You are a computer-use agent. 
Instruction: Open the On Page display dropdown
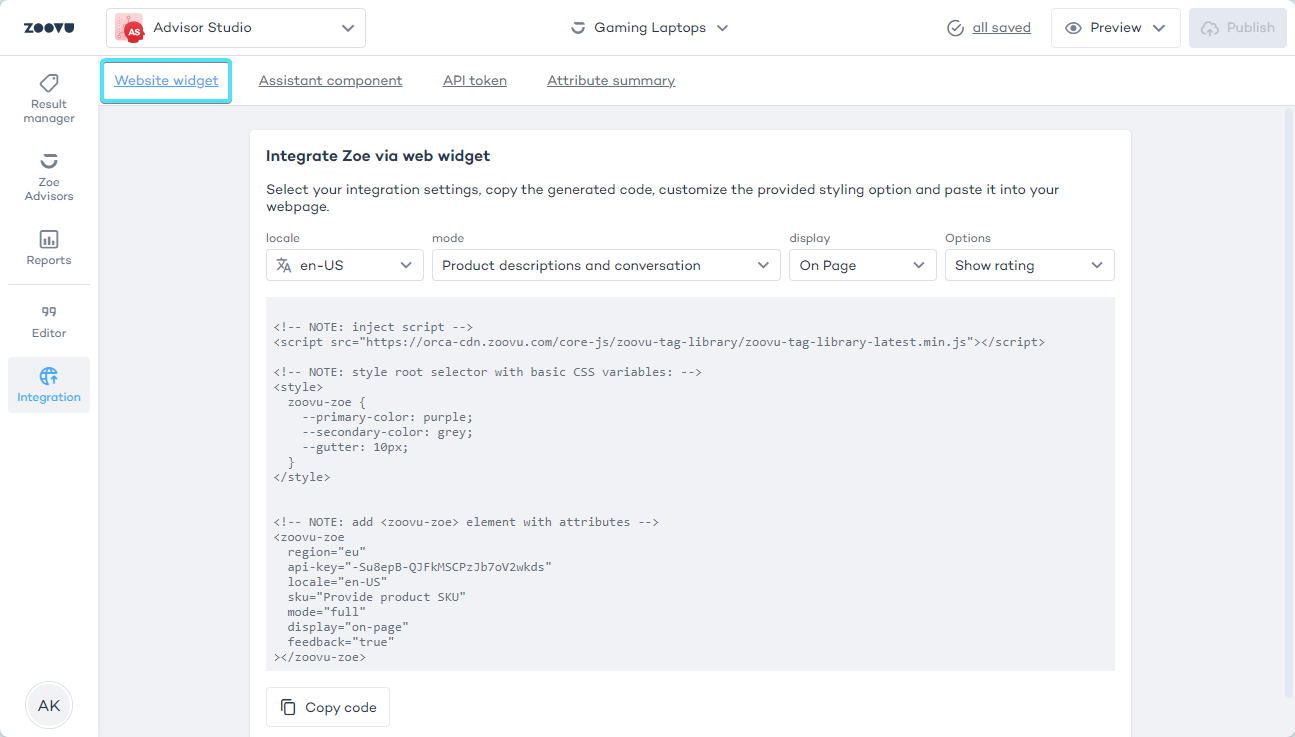(862, 264)
